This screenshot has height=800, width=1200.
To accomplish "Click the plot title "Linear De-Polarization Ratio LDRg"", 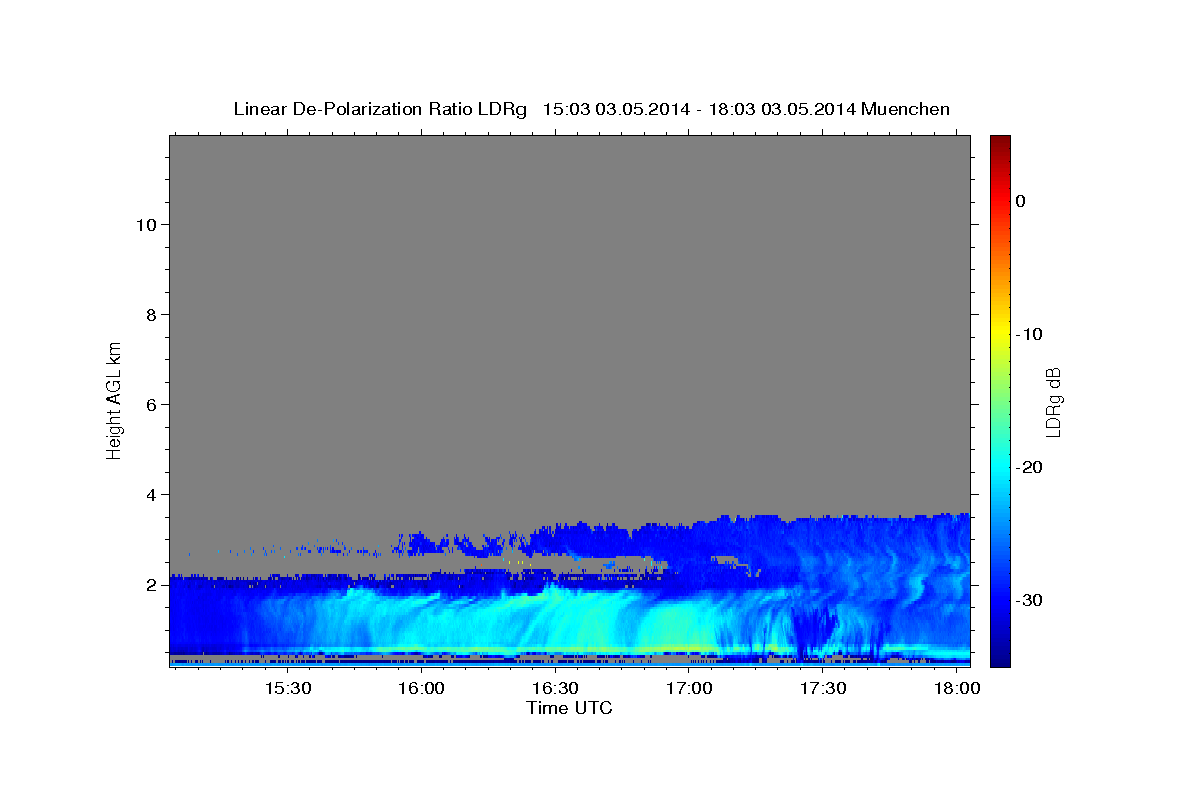I will [379, 109].
